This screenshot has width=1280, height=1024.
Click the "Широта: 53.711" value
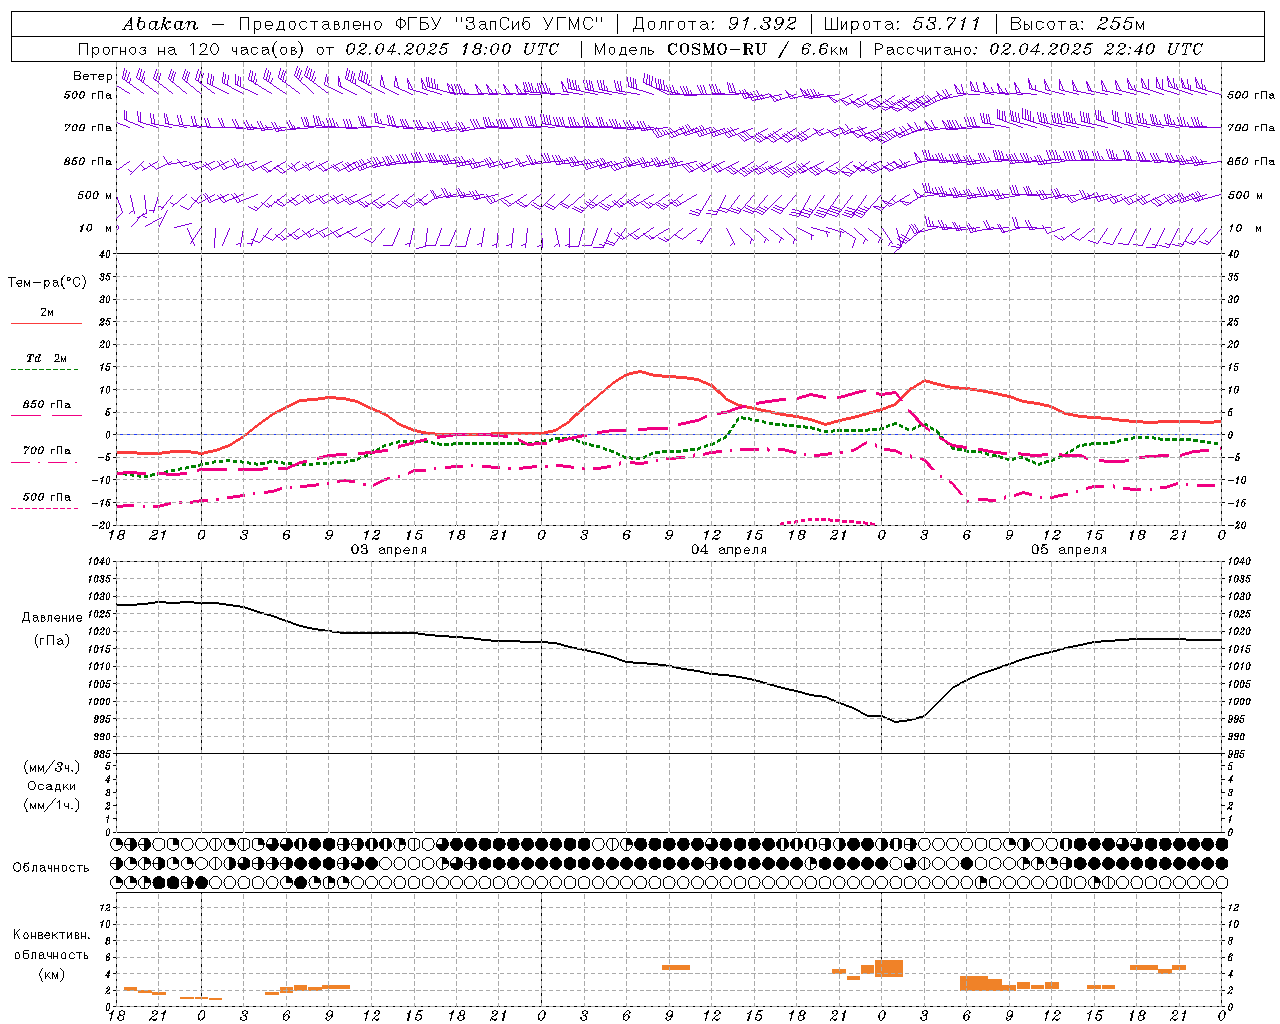pyautogui.click(x=902, y=23)
